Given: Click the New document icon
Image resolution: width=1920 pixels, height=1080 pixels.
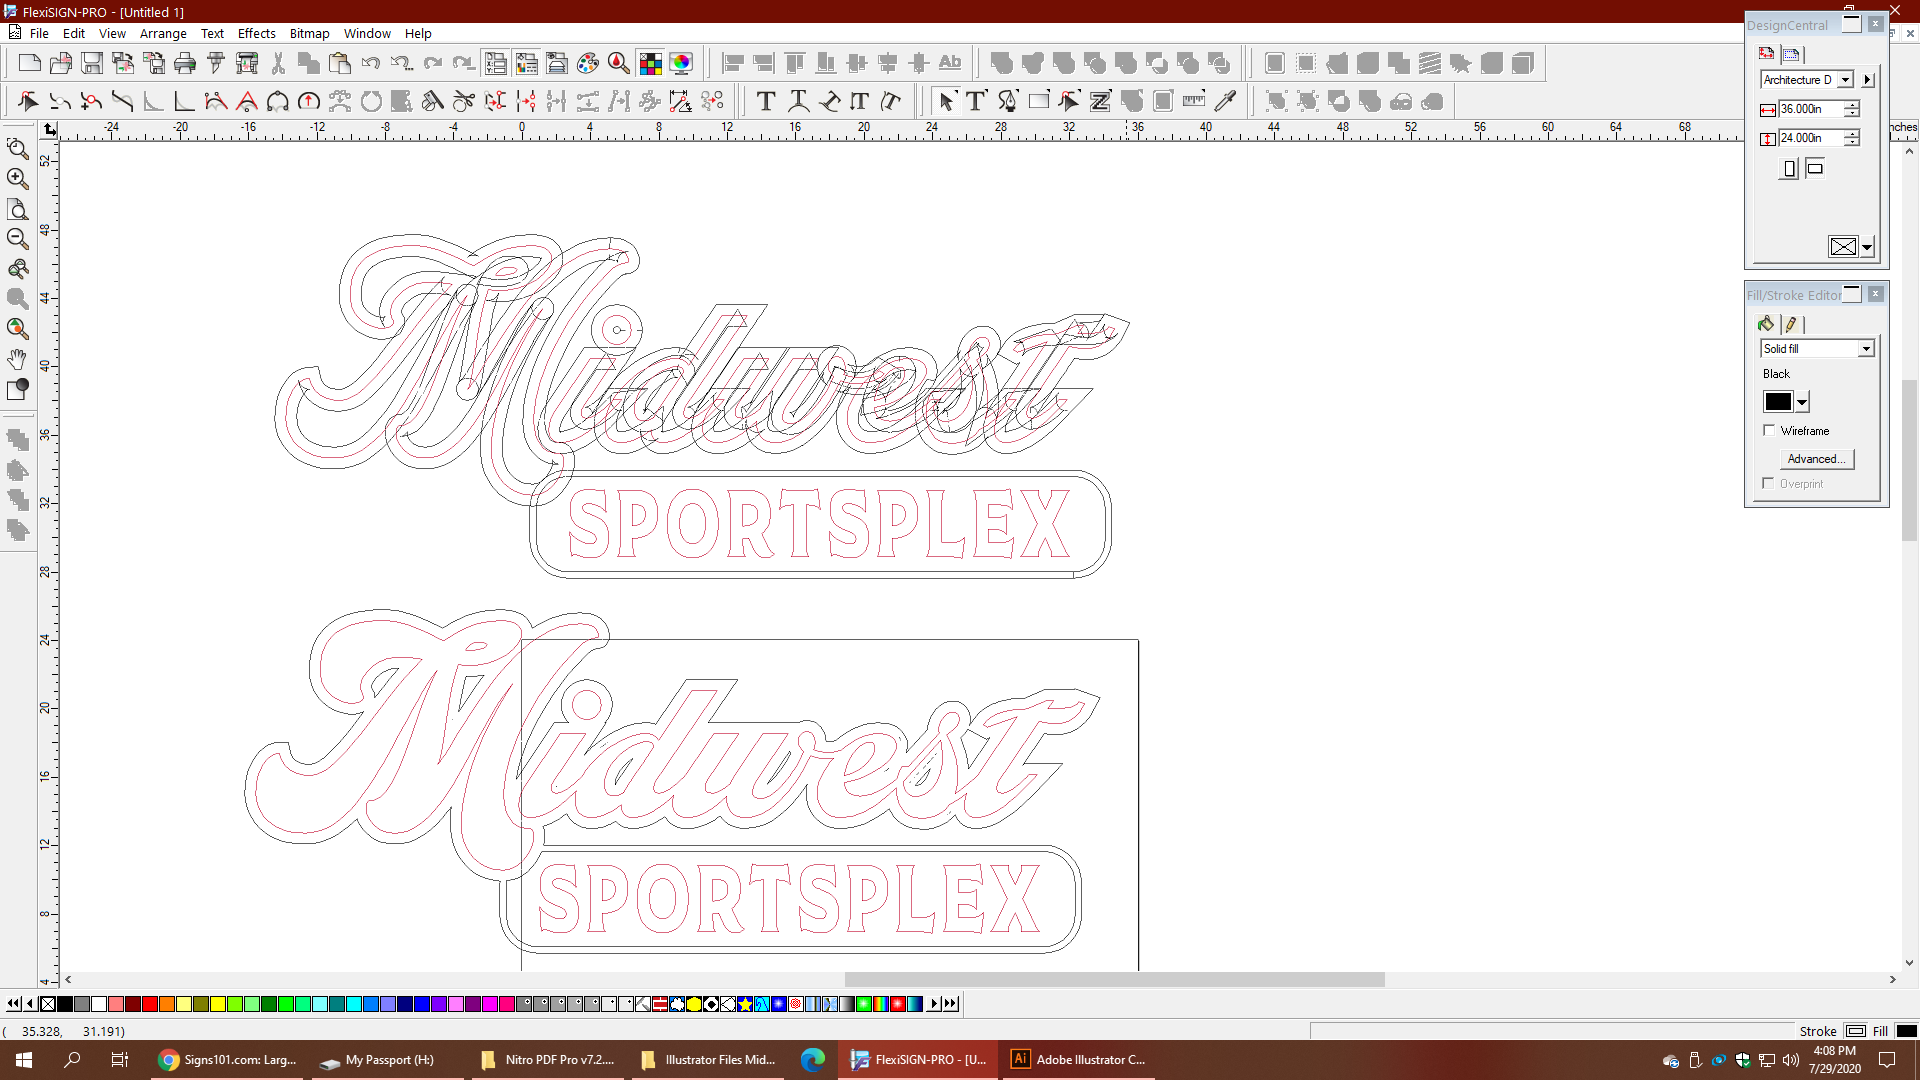Looking at the screenshot, I should 30,64.
